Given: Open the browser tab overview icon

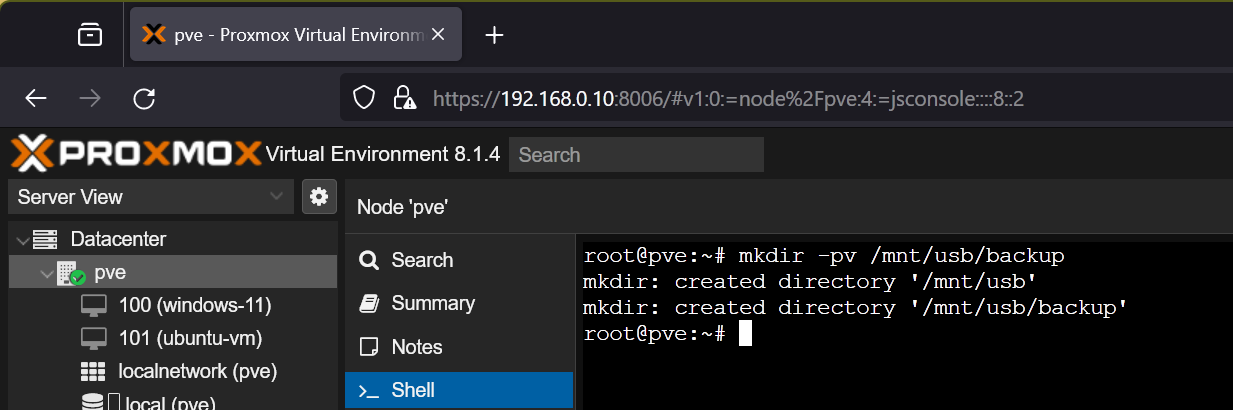Looking at the screenshot, I should (x=90, y=35).
